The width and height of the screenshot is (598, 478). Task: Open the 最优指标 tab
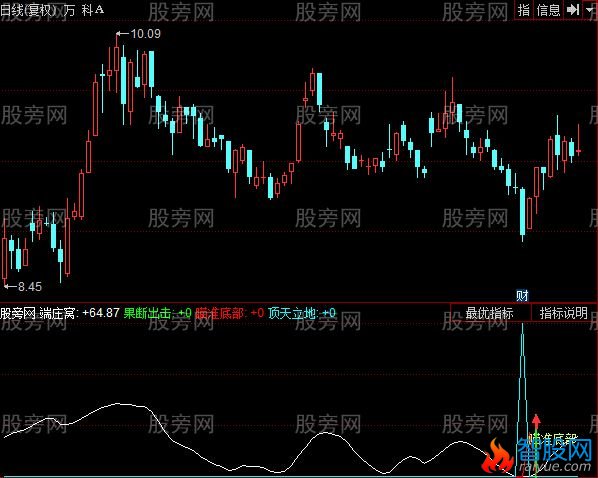click(489, 313)
